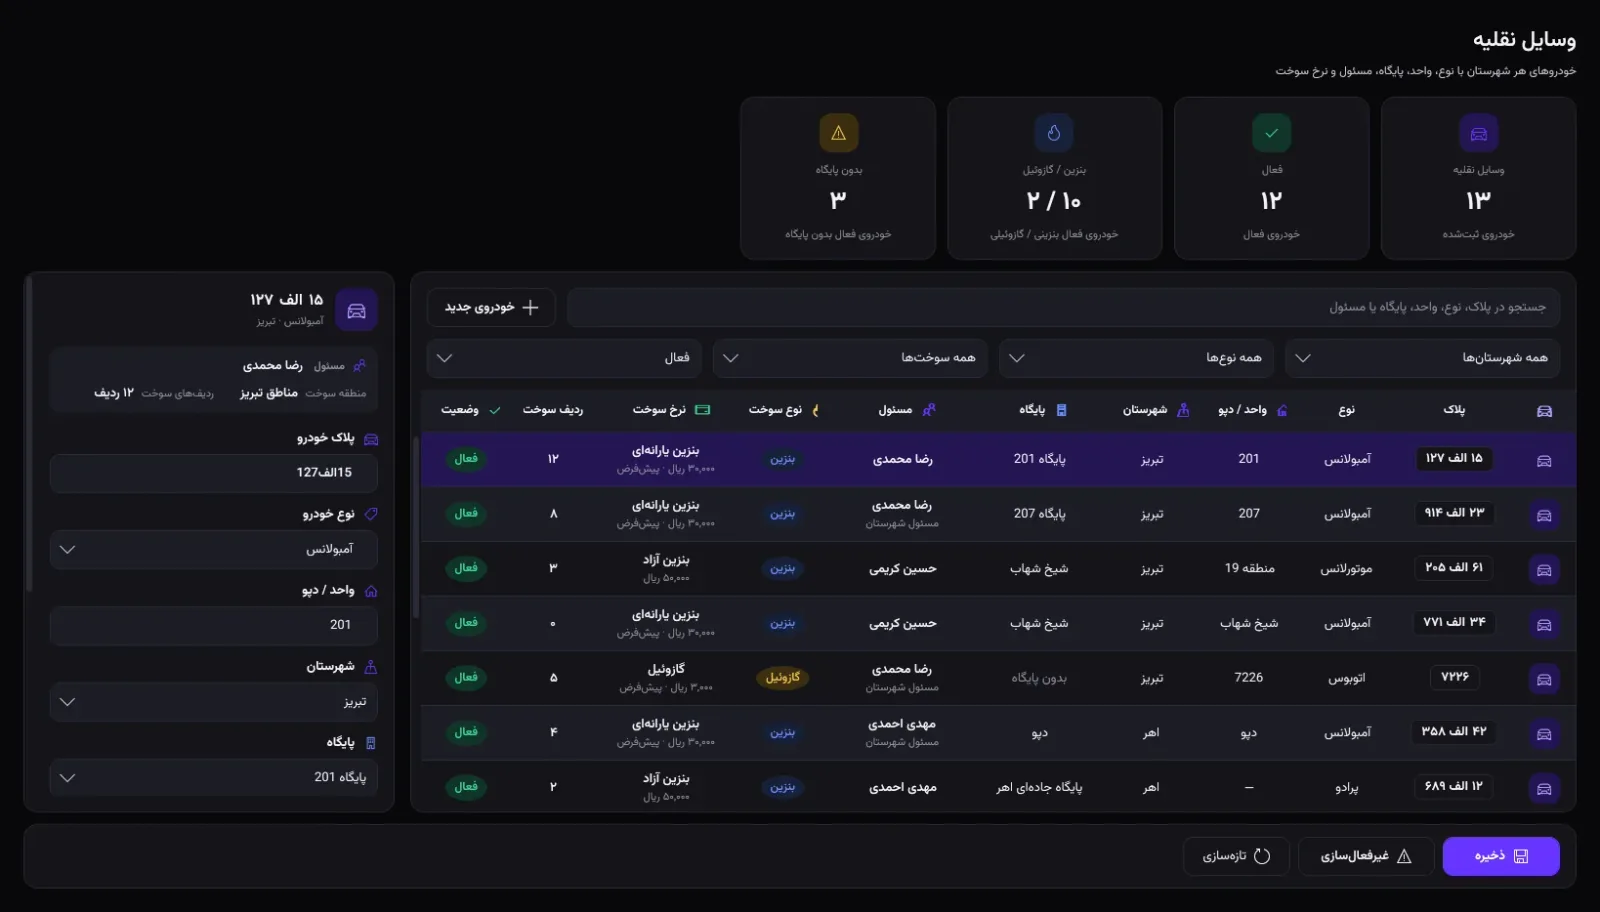Click the vehicle icon on the ۷۲۲۶ bus row

[1544, 679]
